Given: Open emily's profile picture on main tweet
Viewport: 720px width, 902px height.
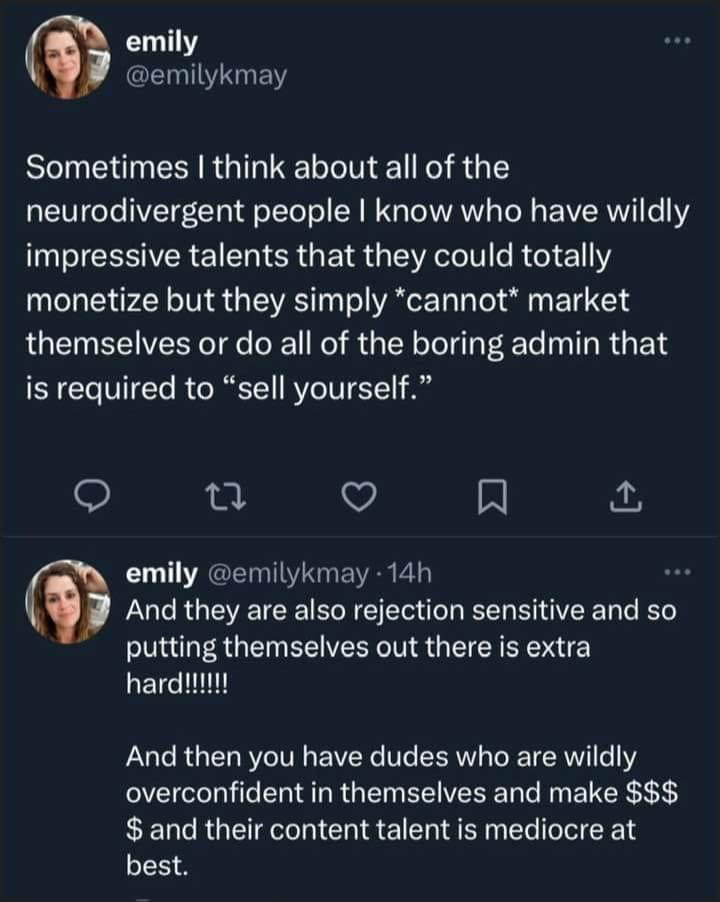Looking at the screenshot, I should click(x=65, y=58).
